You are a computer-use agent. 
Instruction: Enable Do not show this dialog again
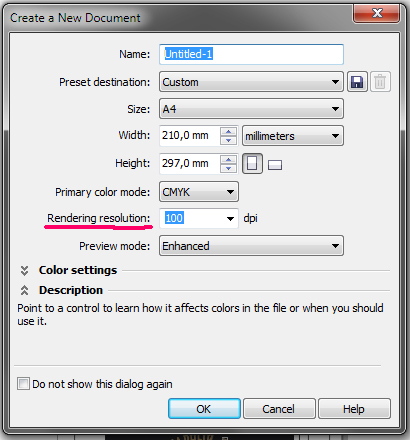tap(23, 384)
